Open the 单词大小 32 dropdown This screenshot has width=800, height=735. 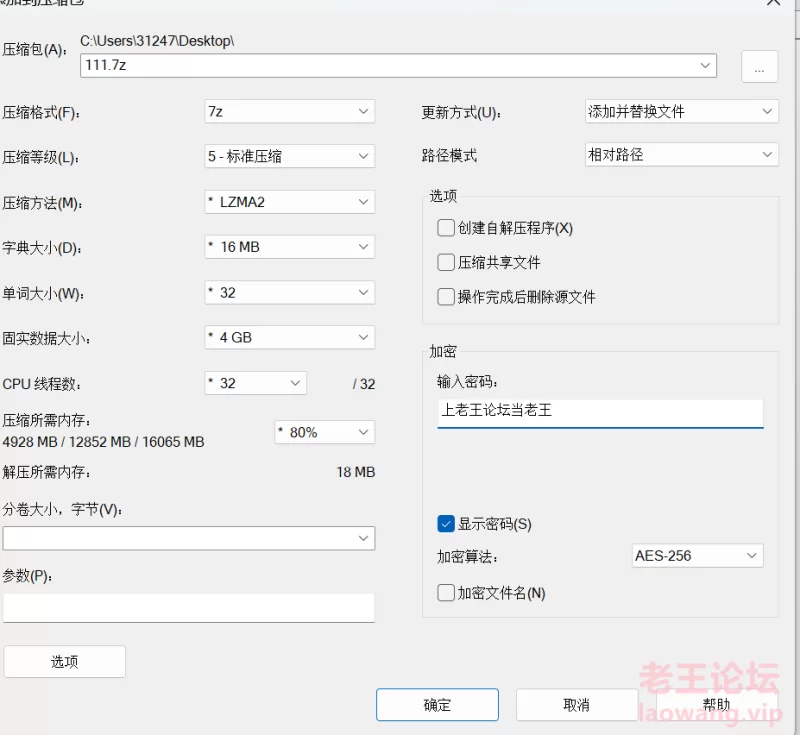pyautogui.click(x=289, y=293)
